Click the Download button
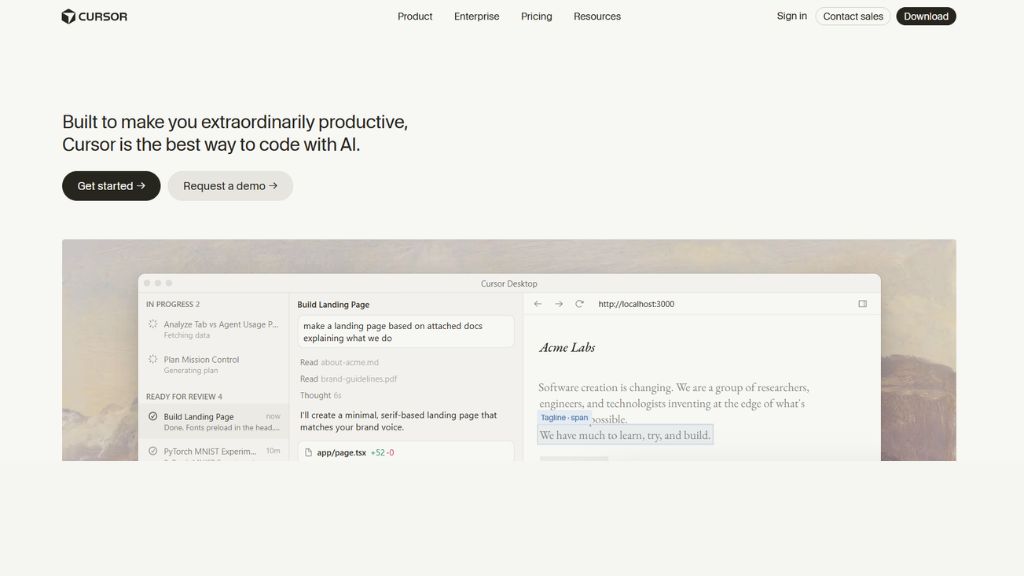The width and height of the screenshot is (1024, 576). point(925,16)
